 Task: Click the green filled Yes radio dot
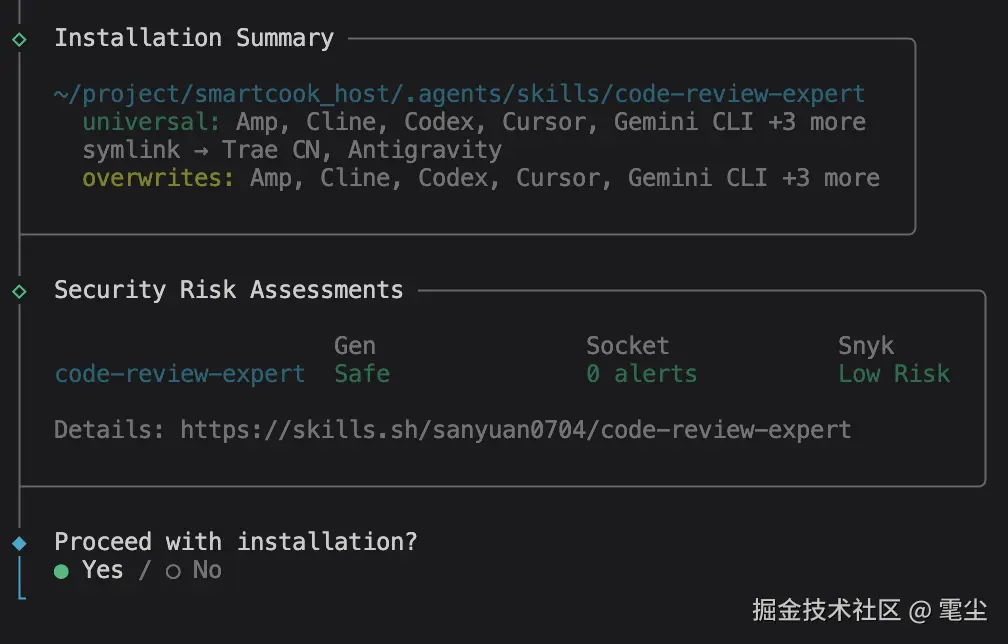(x=62, y=571)
